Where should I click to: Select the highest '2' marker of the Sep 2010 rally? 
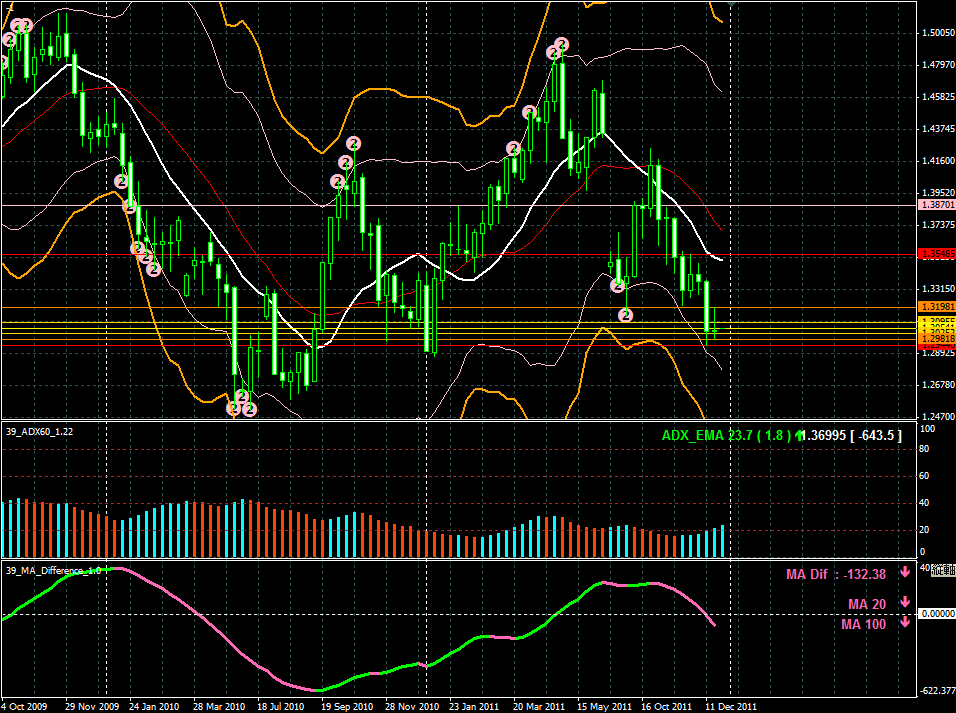click(353, 143)
